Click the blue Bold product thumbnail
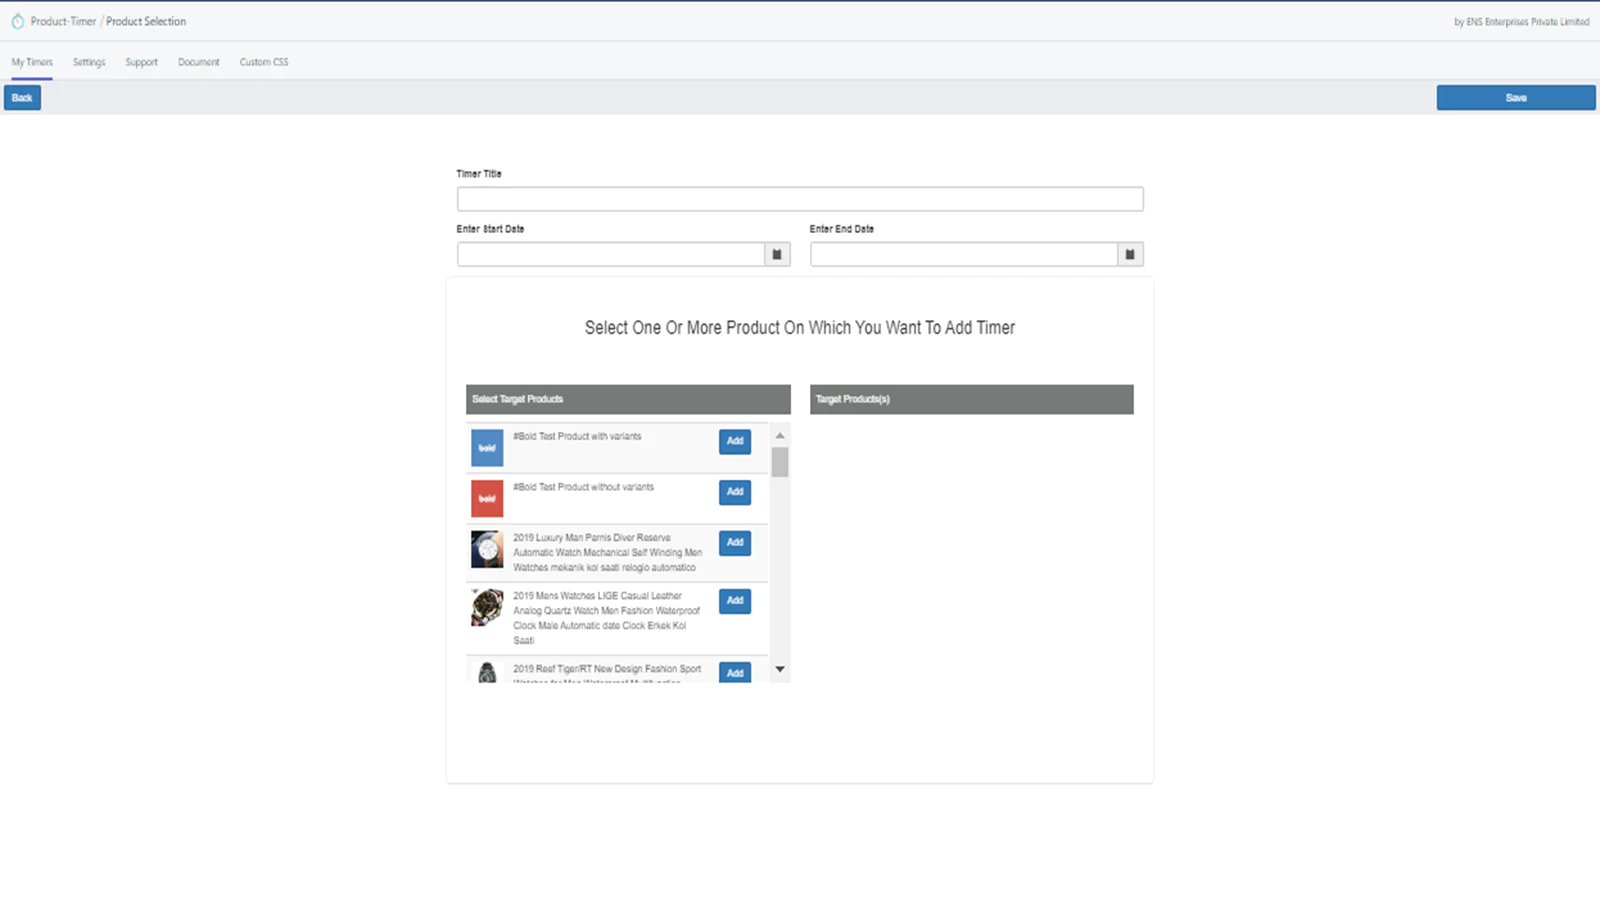This screenshot has height=900, width=1600. [487, 448]
